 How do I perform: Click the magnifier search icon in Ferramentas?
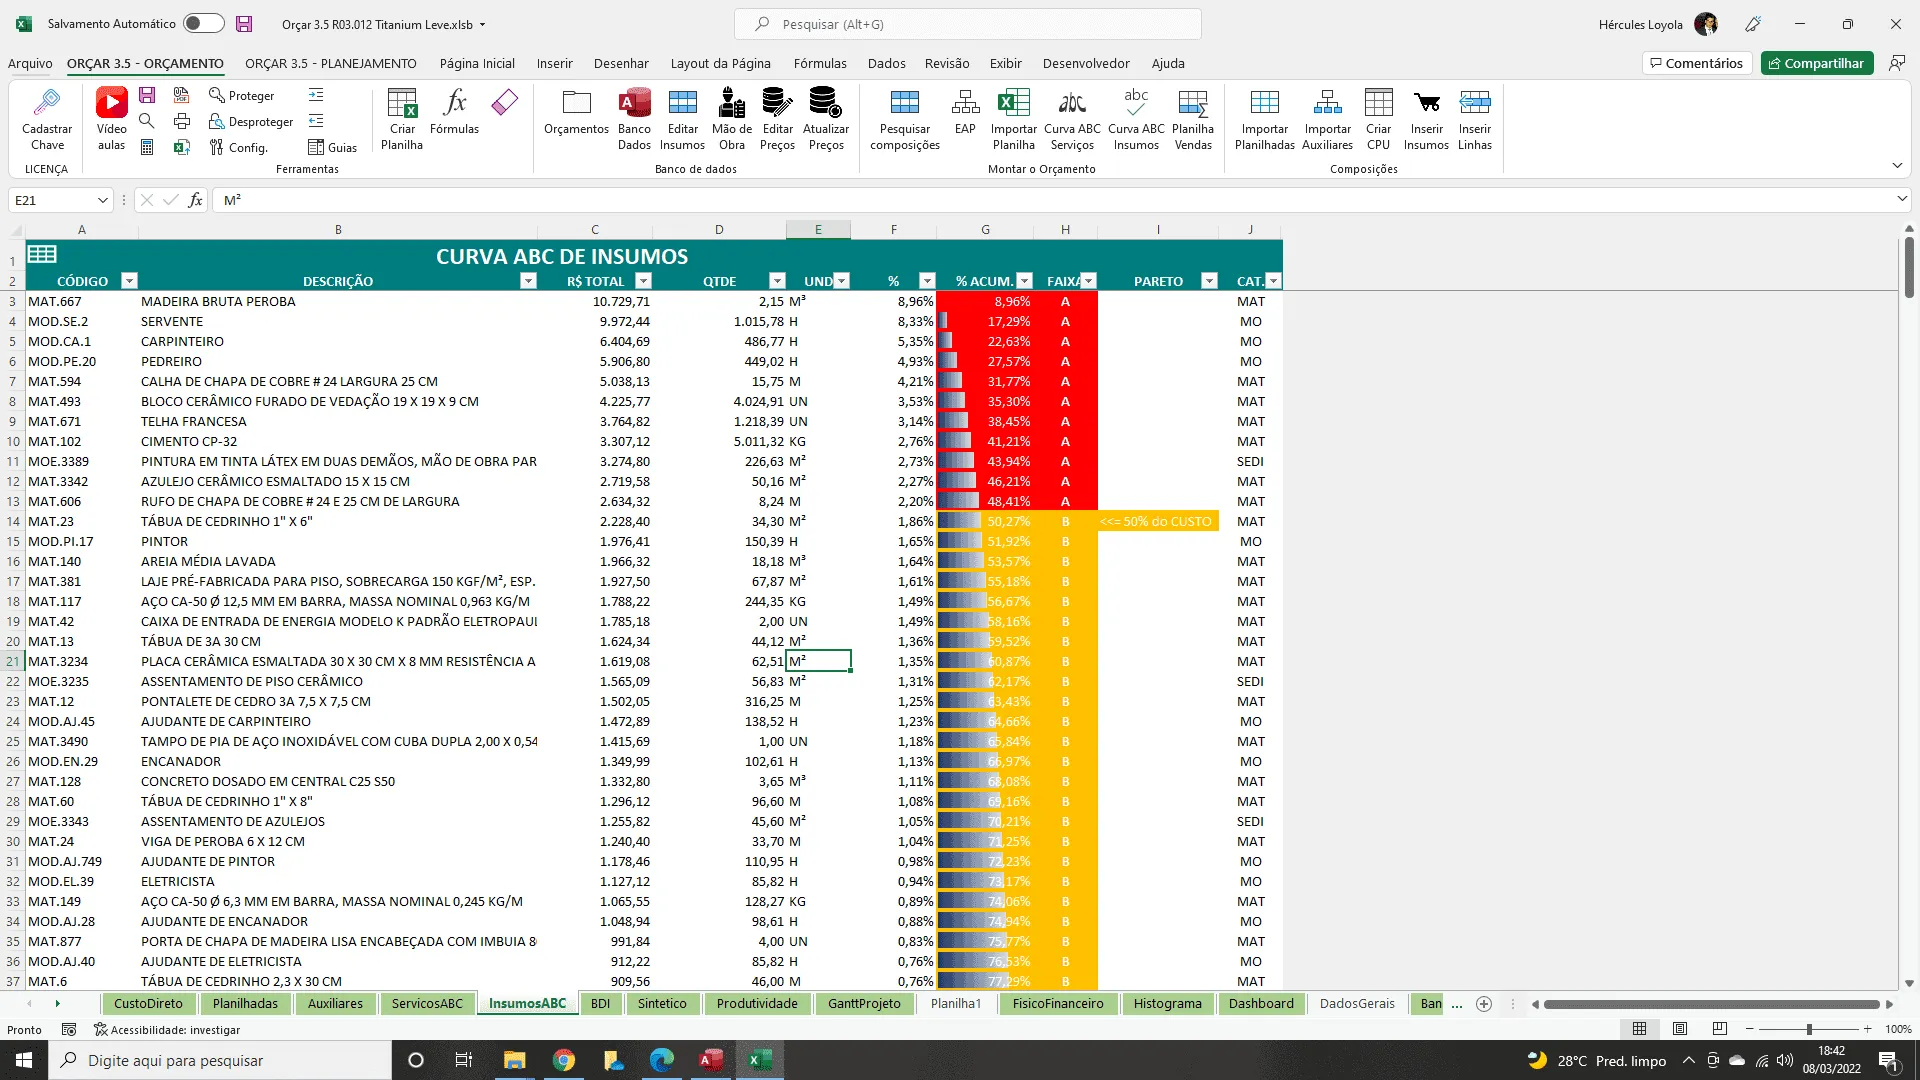pos(147,121)
